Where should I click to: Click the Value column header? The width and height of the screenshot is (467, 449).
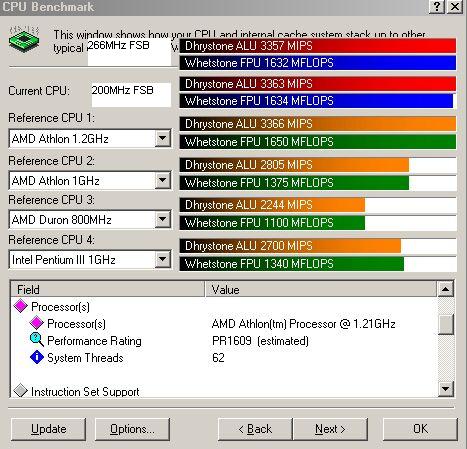(321, 289)
